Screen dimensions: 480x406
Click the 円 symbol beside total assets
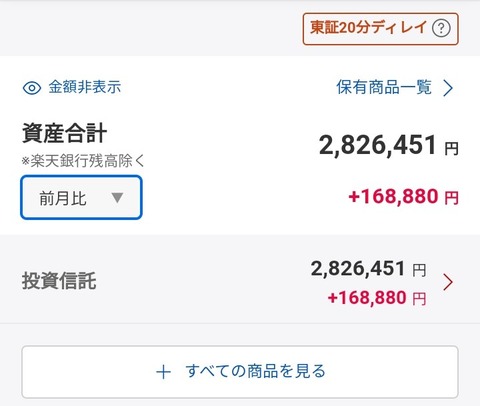click(452, 149)
